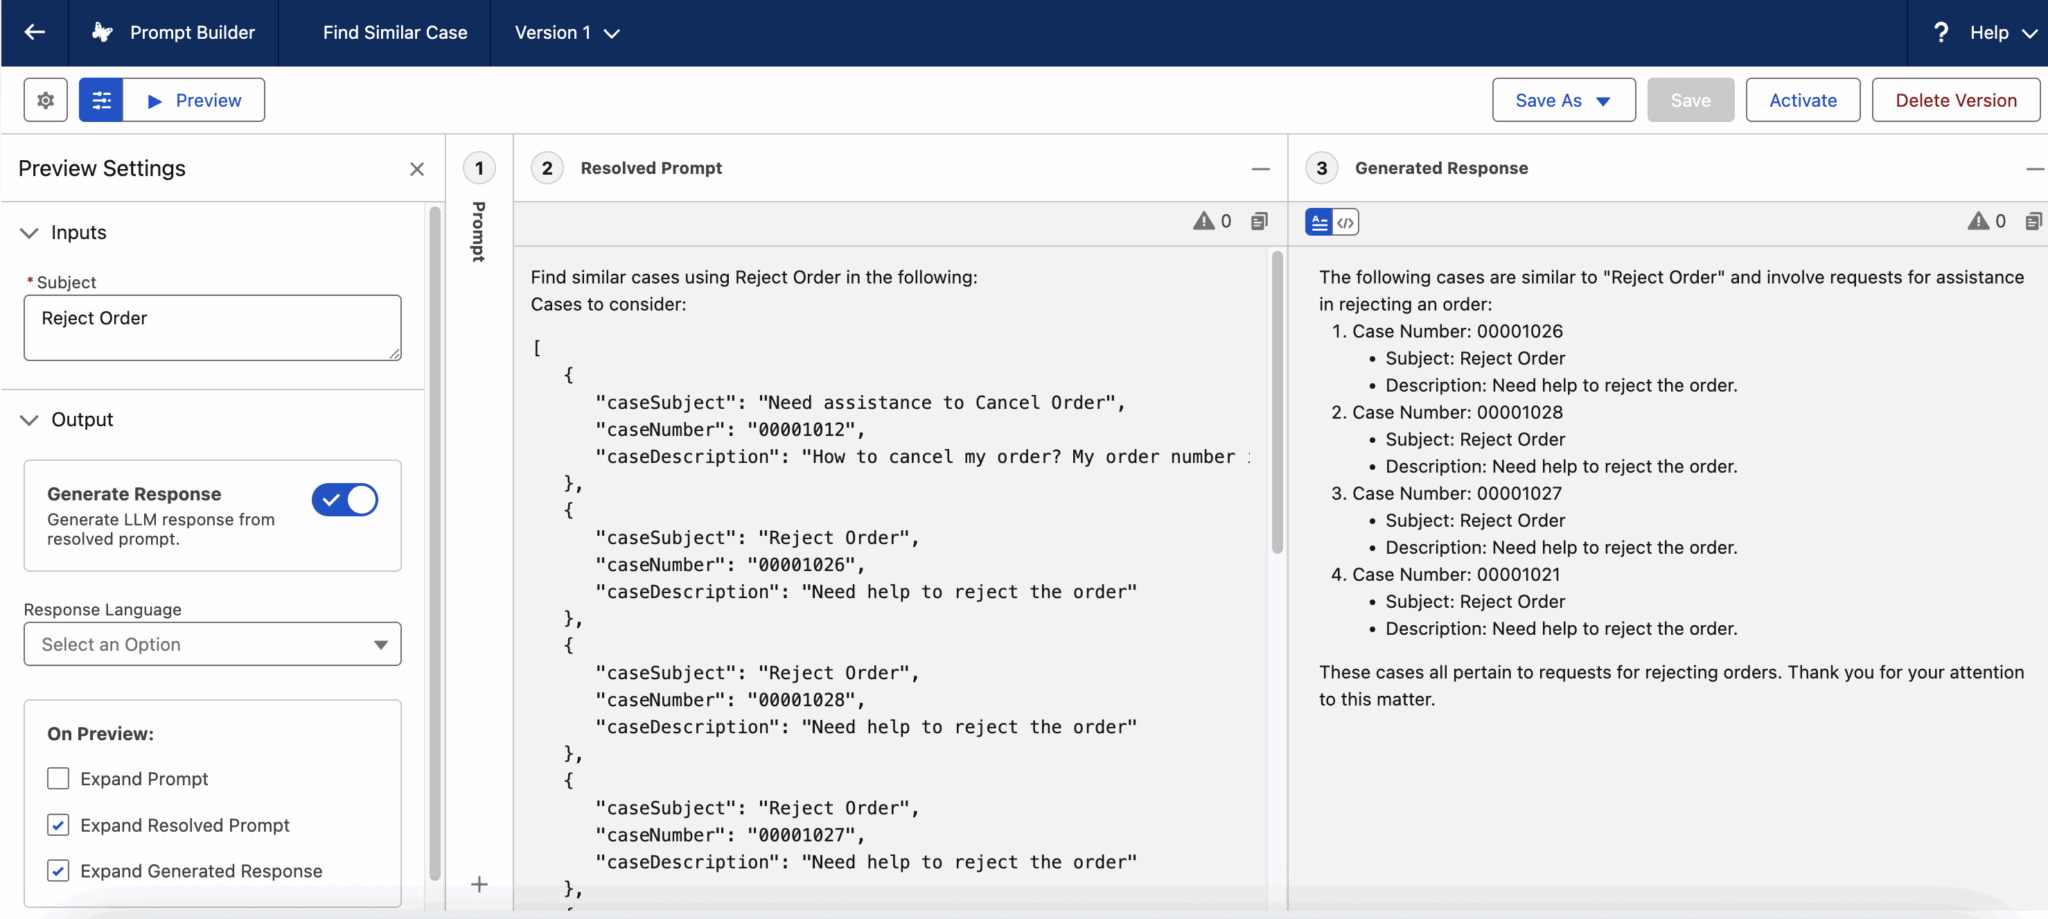Toggle the Preview Settings sliders icon
This screenshot has width=2048, height=919.
point(101,100)
